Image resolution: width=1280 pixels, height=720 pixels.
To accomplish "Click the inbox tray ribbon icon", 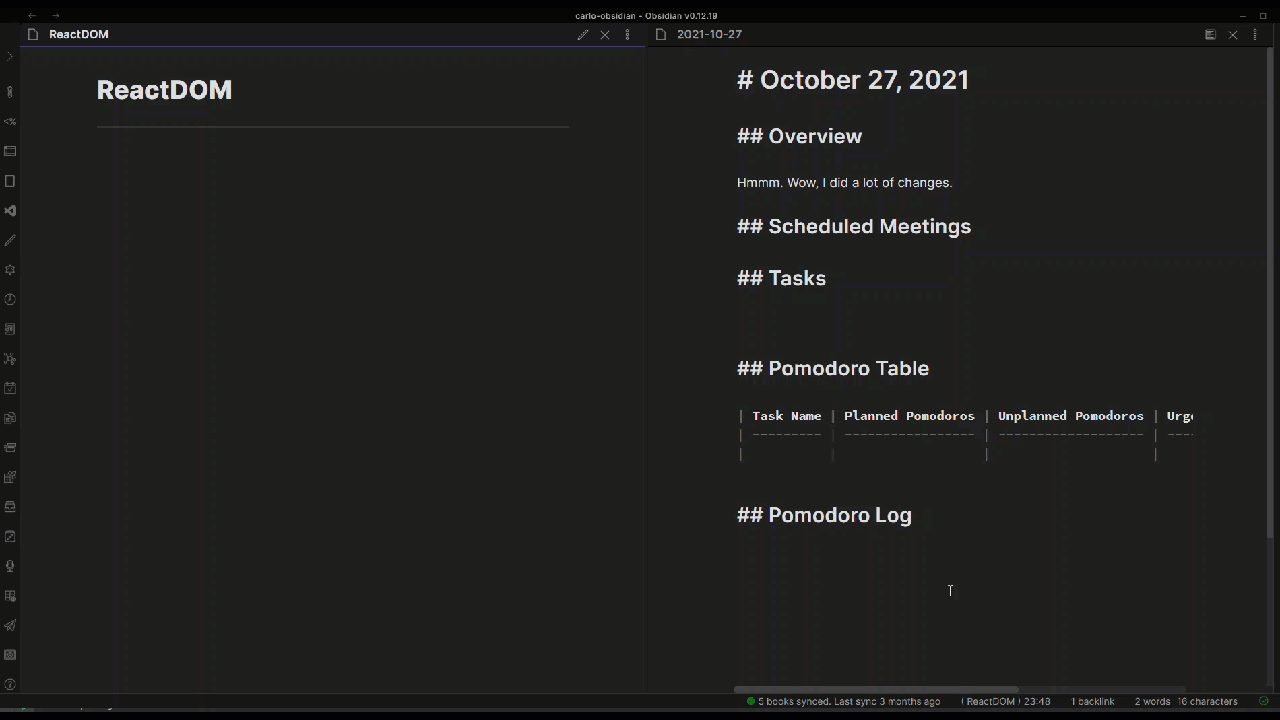I will click(x=10, y=507).
